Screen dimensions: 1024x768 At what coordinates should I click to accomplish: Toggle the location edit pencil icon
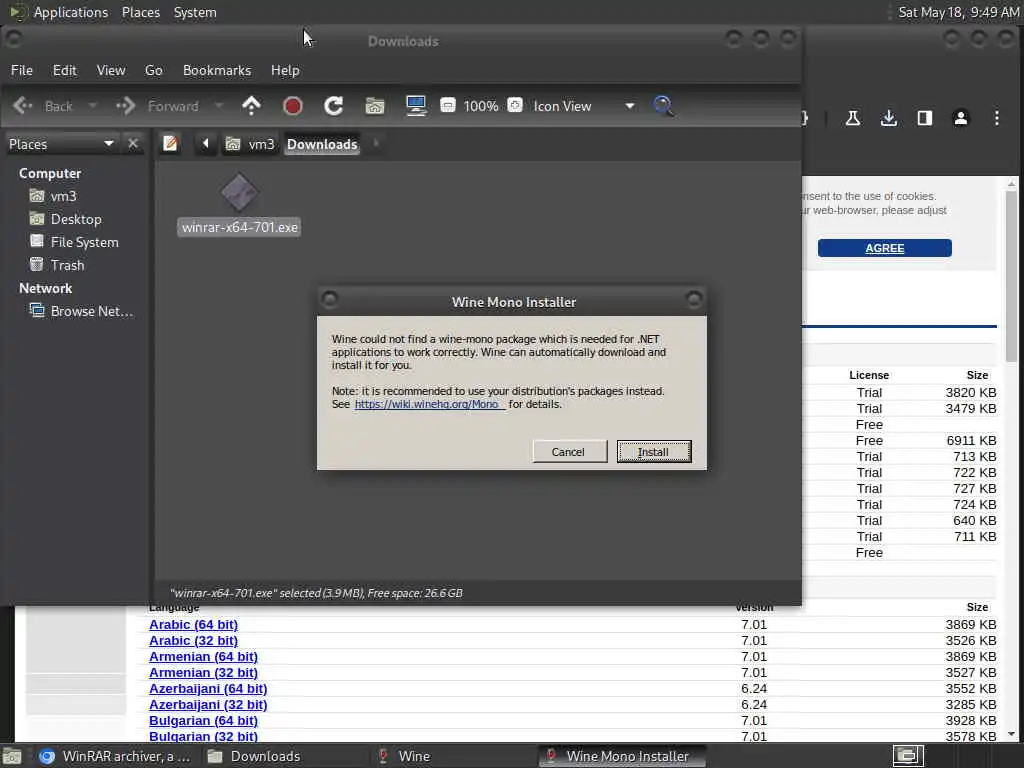170,143
